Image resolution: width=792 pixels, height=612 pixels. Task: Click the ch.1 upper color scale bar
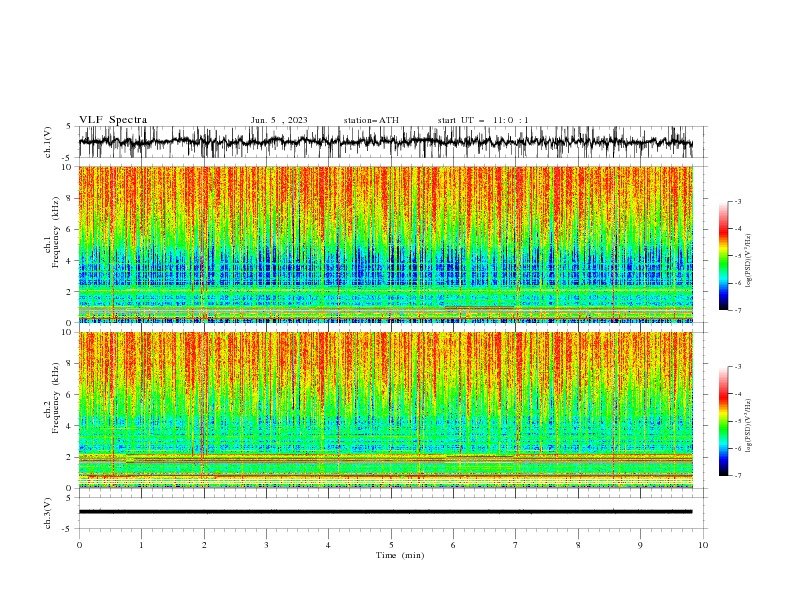point(723,256)
